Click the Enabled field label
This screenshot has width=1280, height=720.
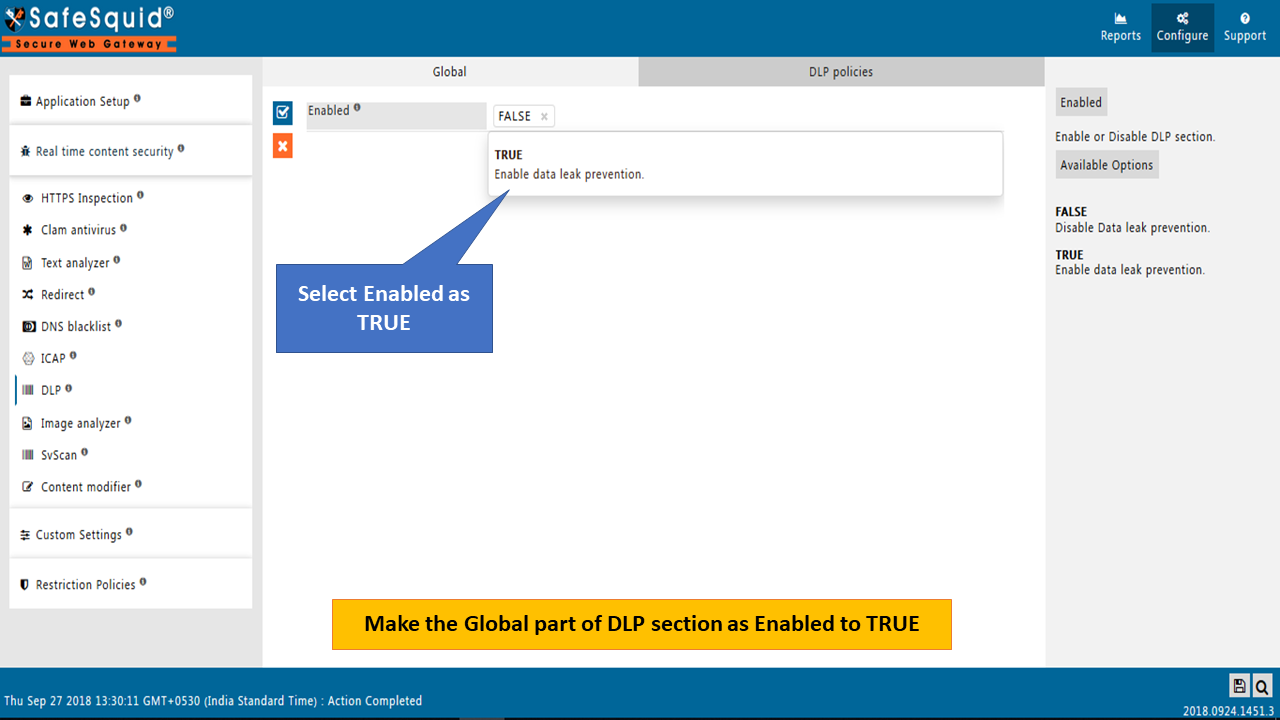tap(329, 111)
